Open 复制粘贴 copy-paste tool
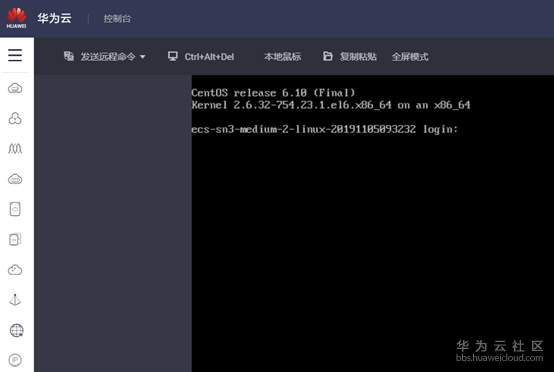Image resolution: width=554 pixels, height=372 pixels. click(x=358, y=57)
